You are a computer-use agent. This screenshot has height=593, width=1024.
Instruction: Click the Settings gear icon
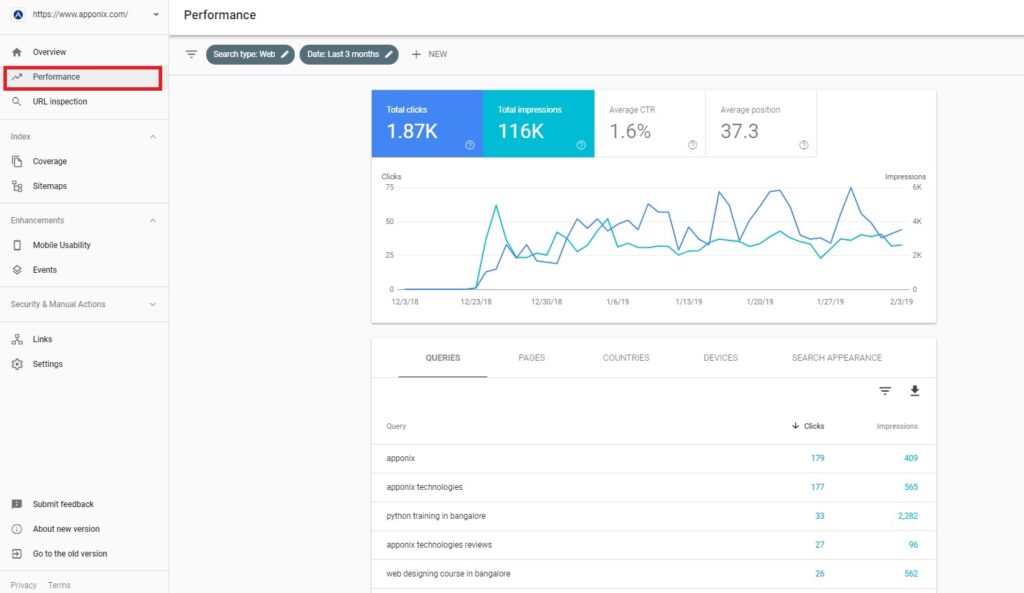click(17, 364)
